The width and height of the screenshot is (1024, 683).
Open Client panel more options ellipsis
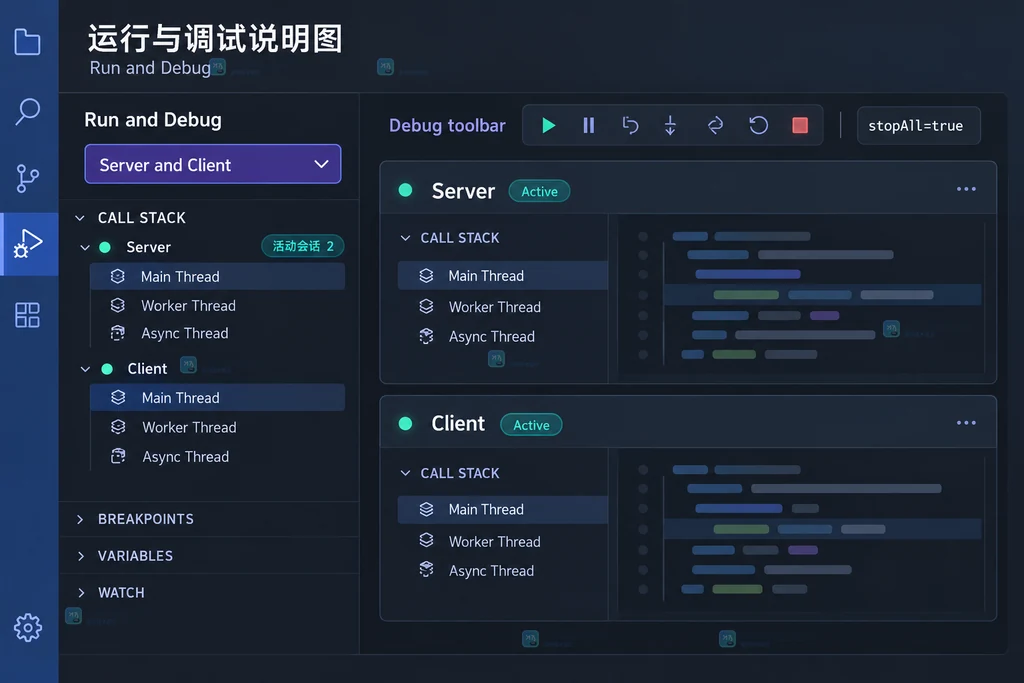966,423
